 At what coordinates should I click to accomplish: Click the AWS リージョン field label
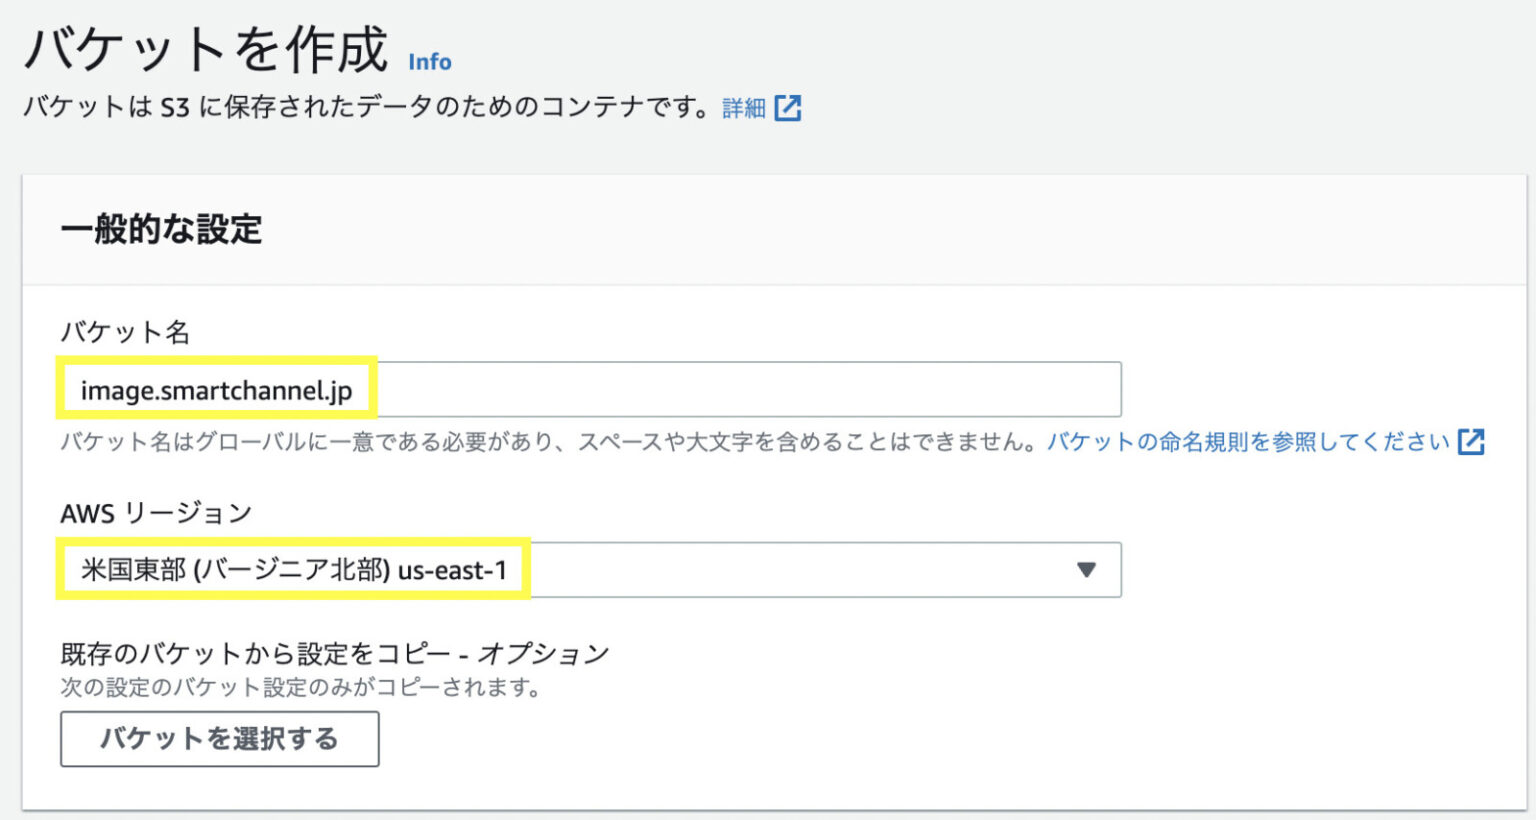tap(156, 512)
